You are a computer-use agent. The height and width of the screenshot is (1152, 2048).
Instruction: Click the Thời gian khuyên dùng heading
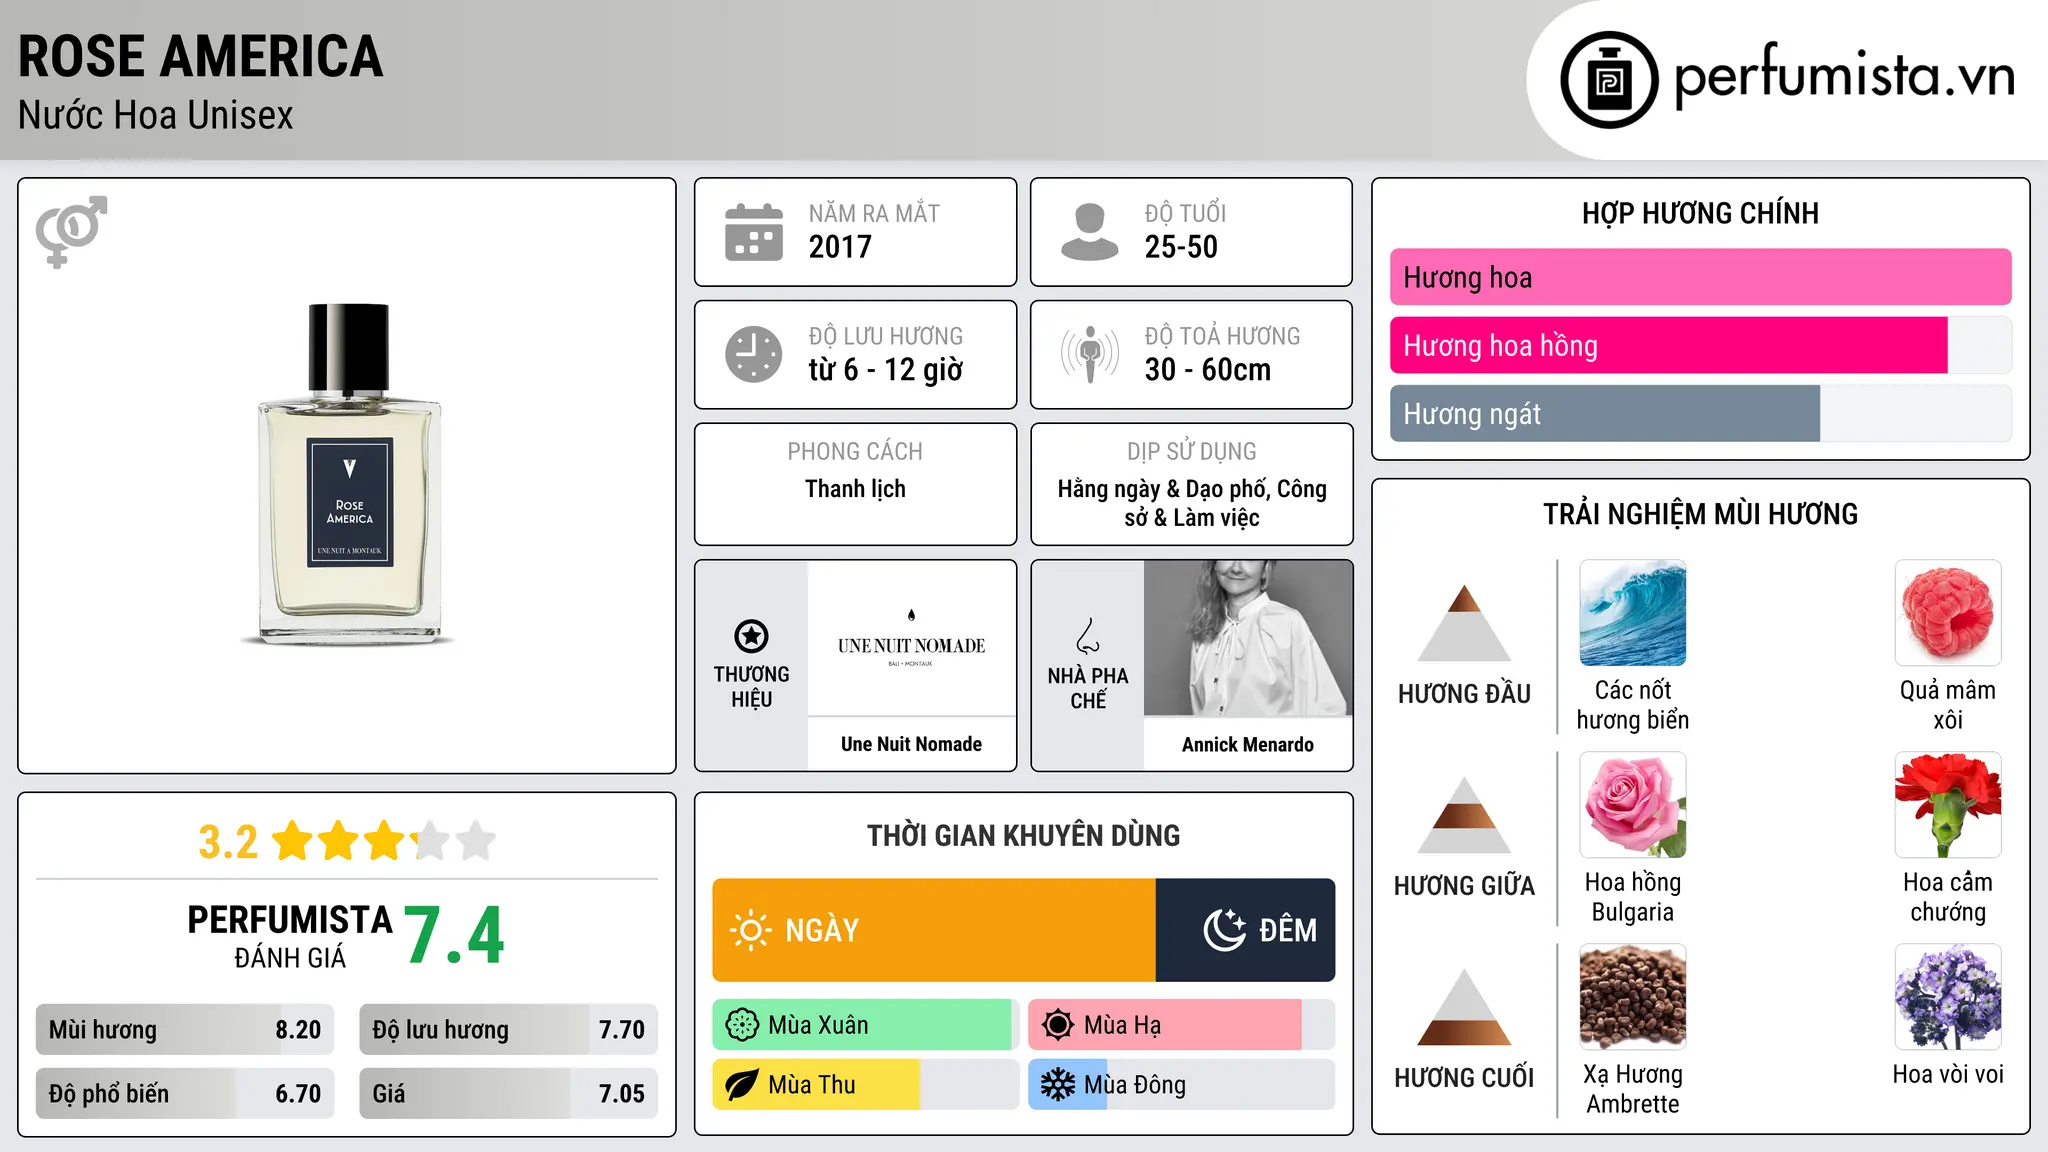1023,835
